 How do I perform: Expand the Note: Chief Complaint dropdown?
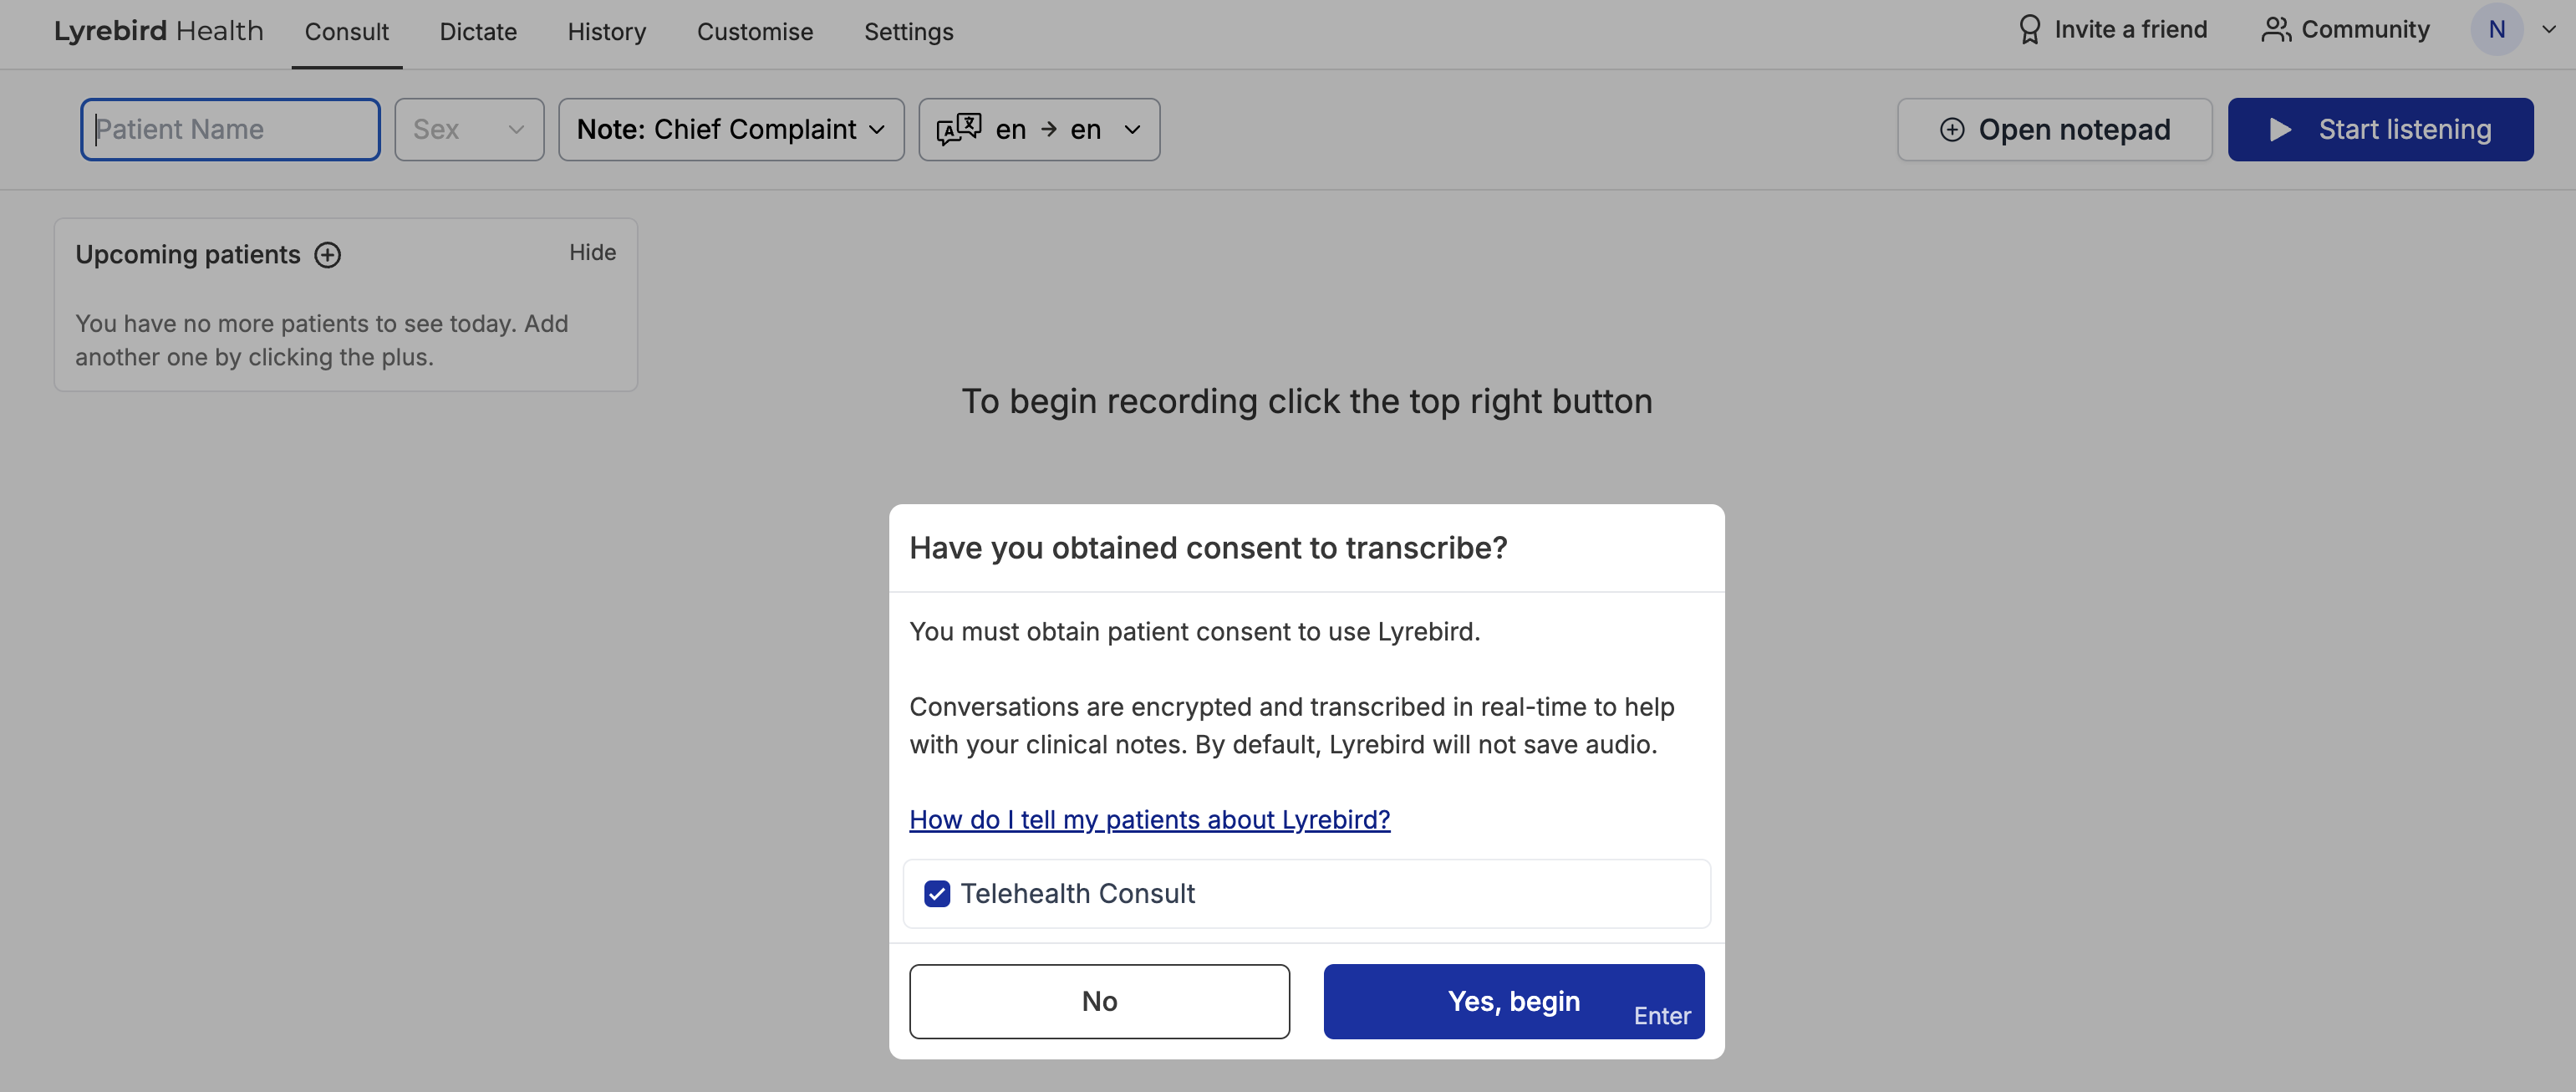(731, 130)
